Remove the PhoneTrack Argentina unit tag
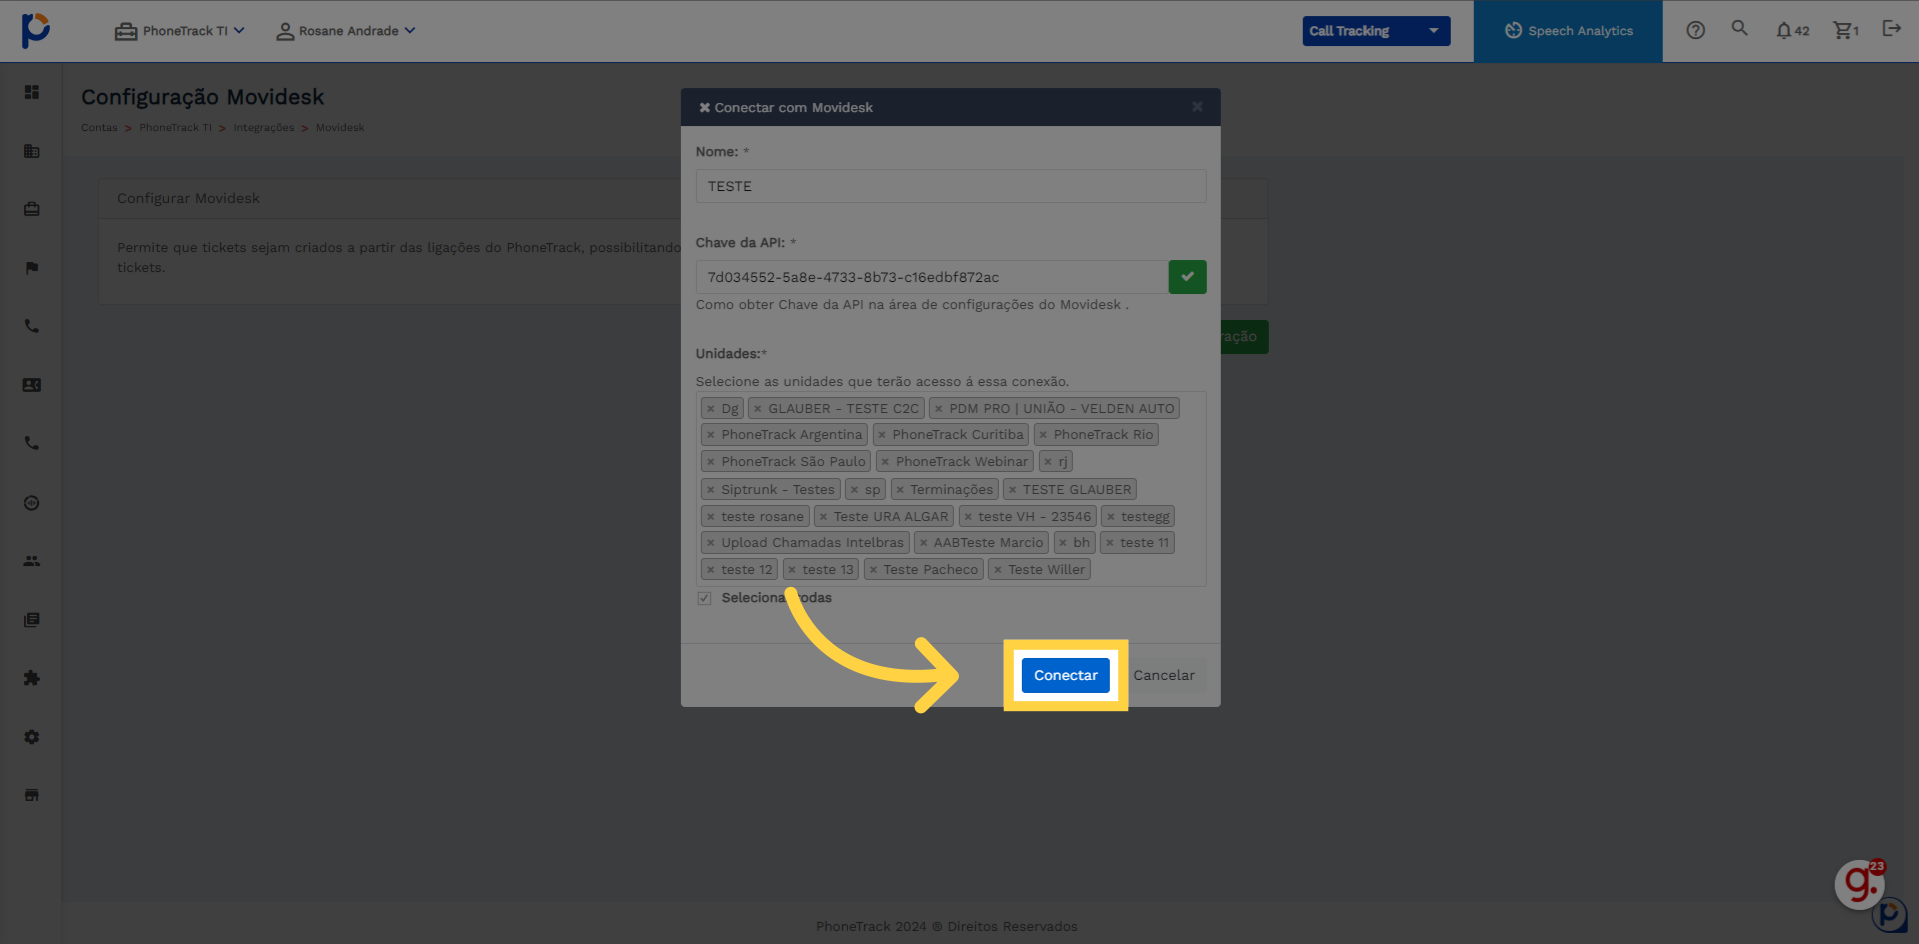The width and height of the screenshot is (1919, 944). click(x=711, y=435)
